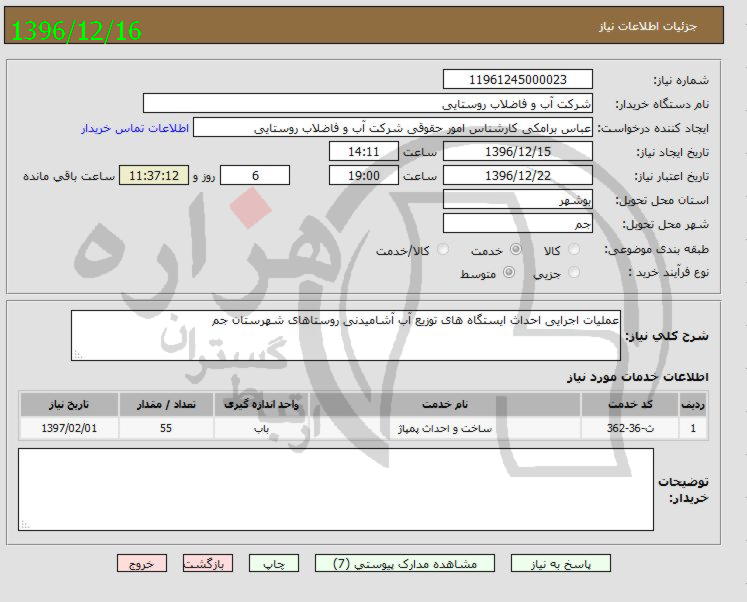Click the بازگشت back button

(x=208, y=564)
